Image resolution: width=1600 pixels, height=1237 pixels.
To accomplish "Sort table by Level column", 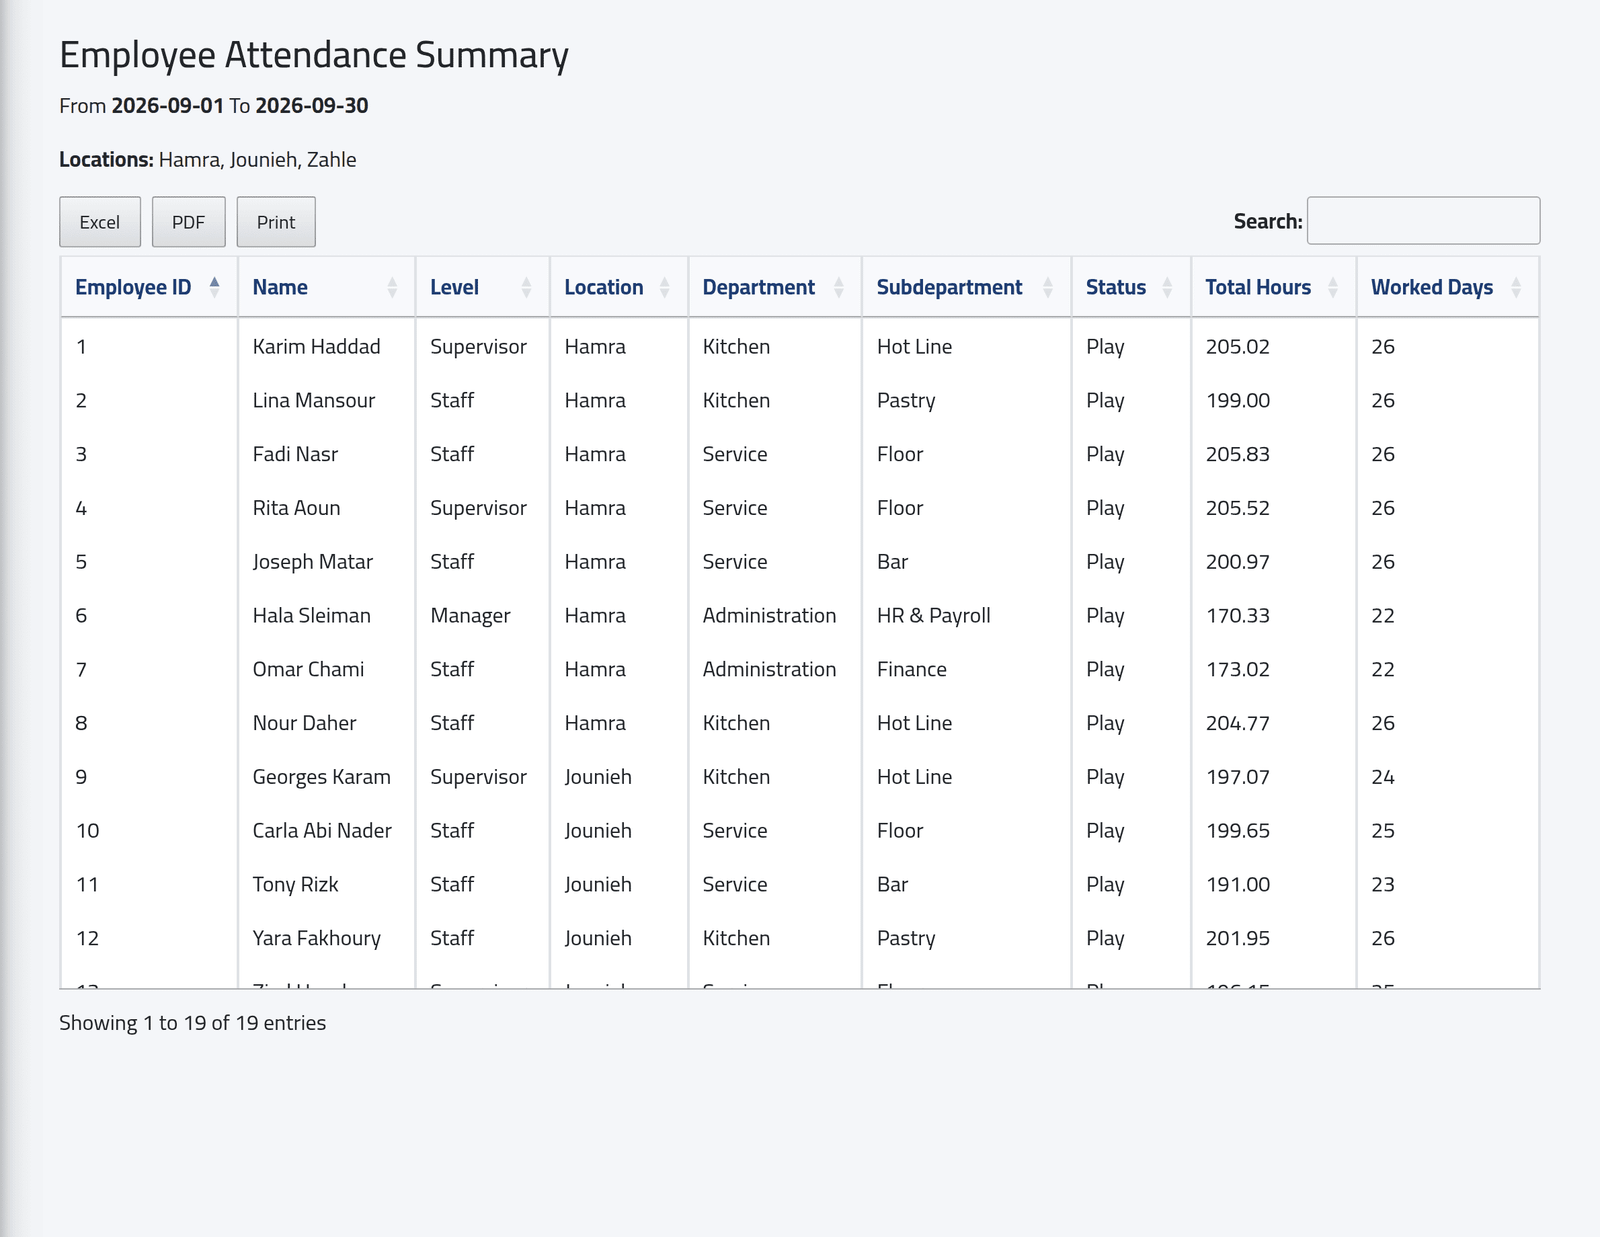I will click(482, 288).
